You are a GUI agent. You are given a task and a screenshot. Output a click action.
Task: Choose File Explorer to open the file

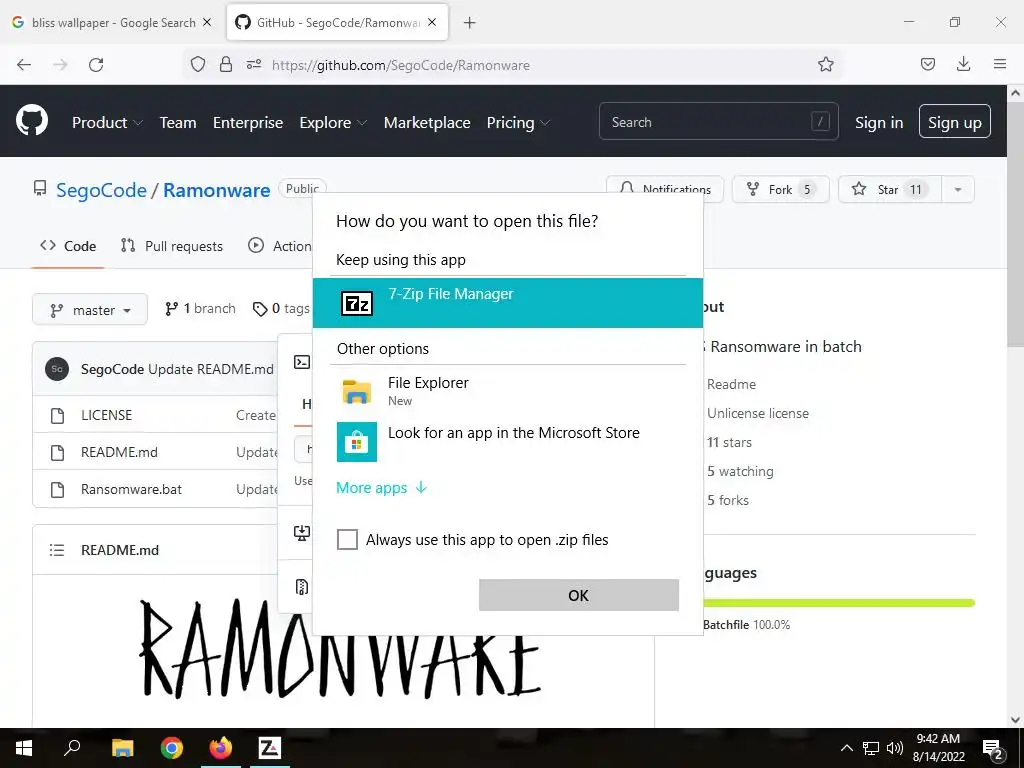507,391
